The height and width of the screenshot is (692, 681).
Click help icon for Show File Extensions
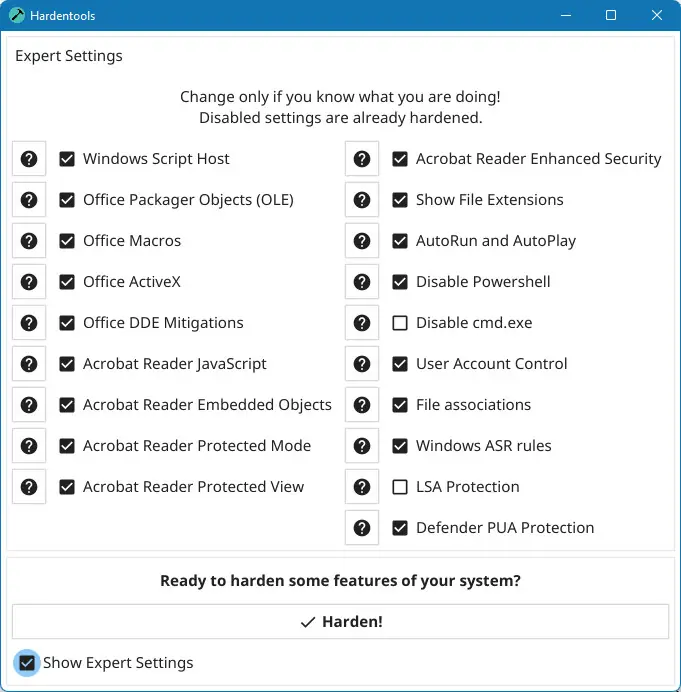(x=362, y=200)
